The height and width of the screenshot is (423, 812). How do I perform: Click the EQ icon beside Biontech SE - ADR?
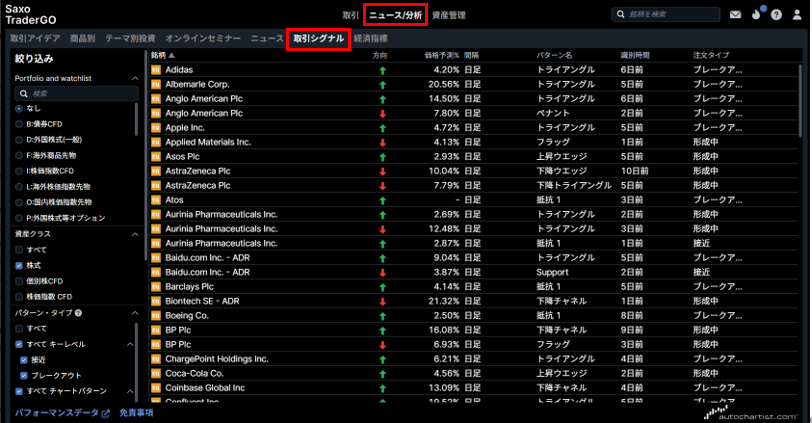[x=155, y=301]
